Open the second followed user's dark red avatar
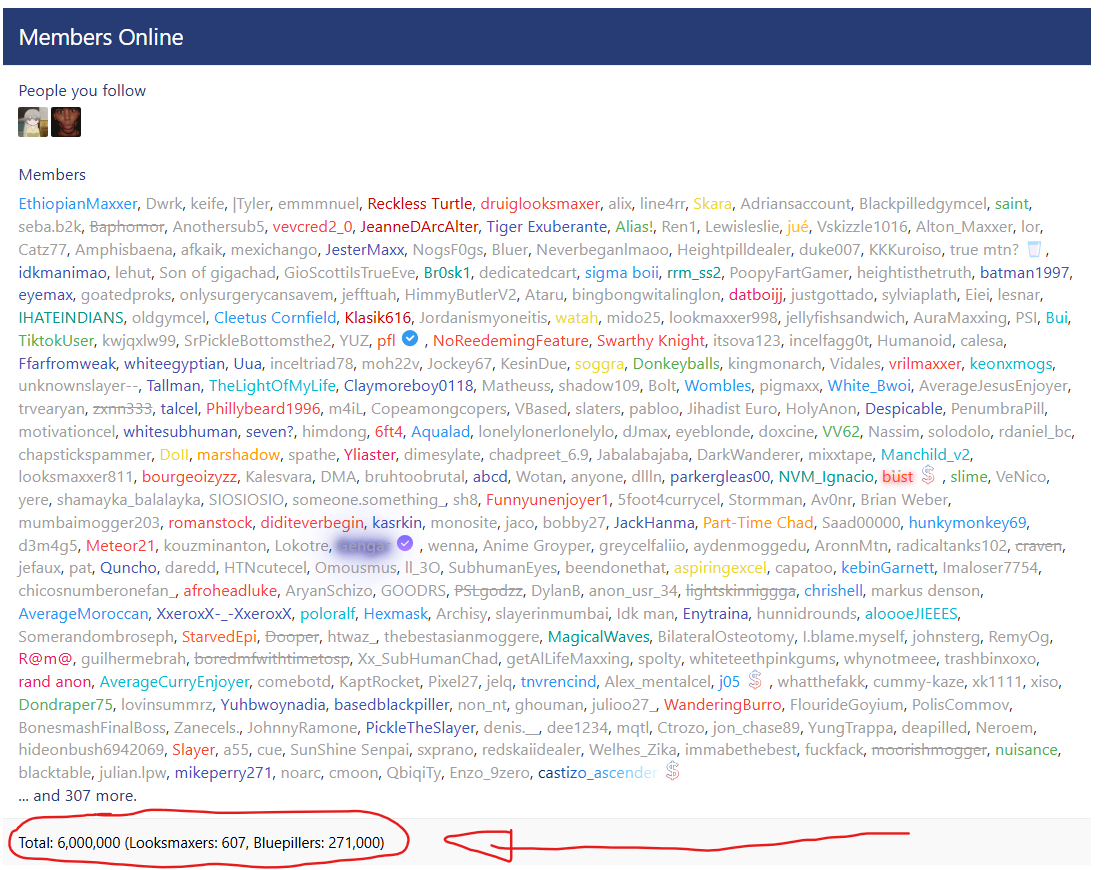 [x=66, y=122]
